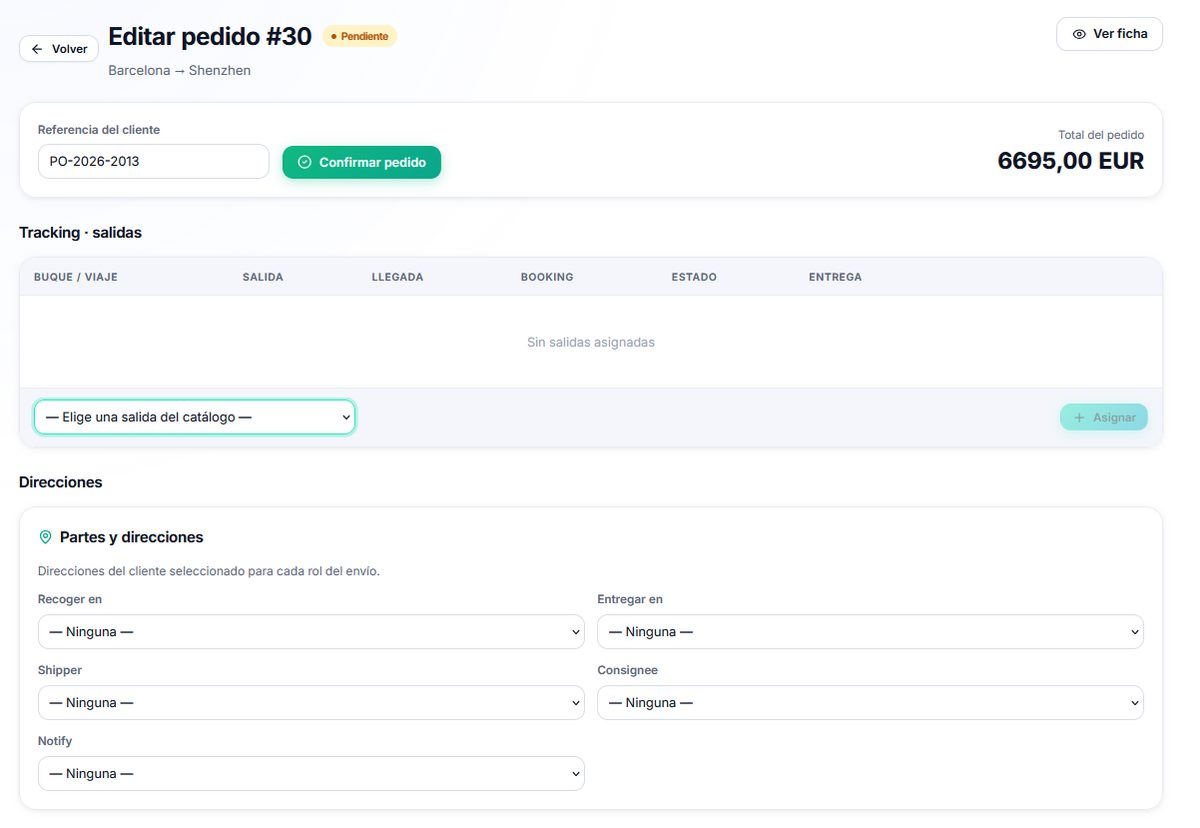This screenshot has width=1200, height=828.
Task: Click the left arrow icon in Volver
Action: point(37,49)
